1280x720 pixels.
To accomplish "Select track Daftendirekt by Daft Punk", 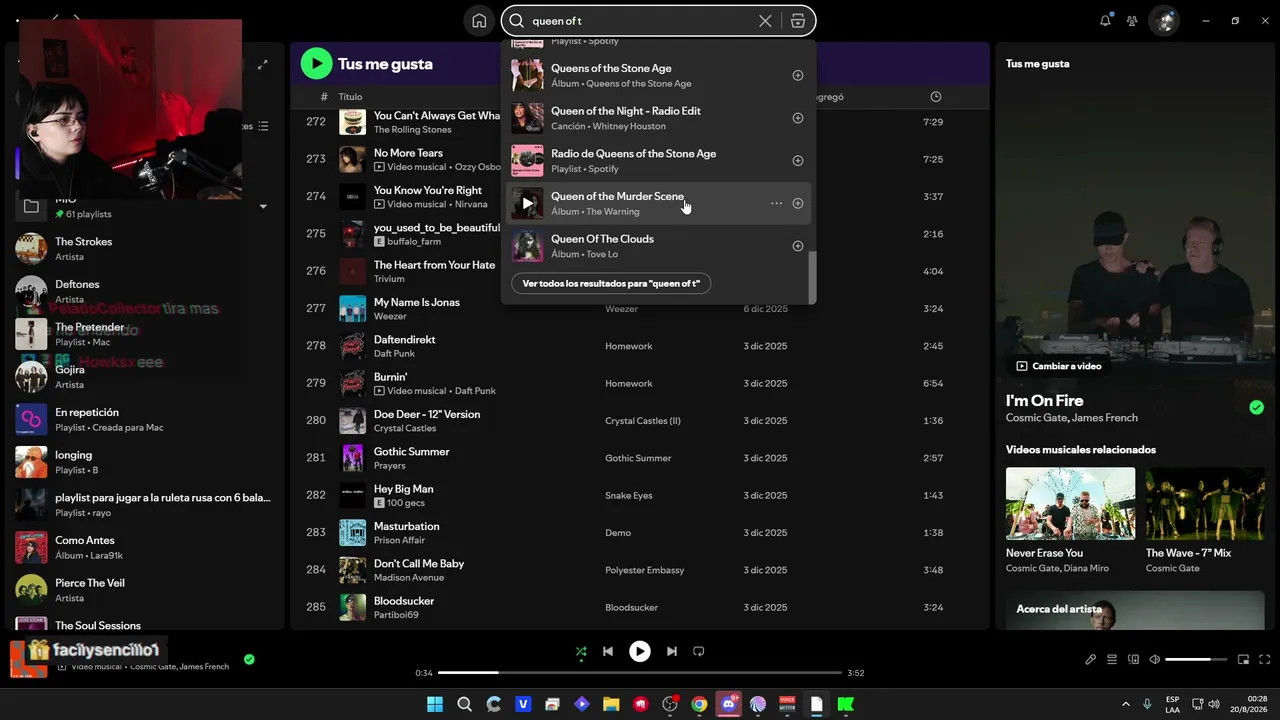I will click(640, 346).
